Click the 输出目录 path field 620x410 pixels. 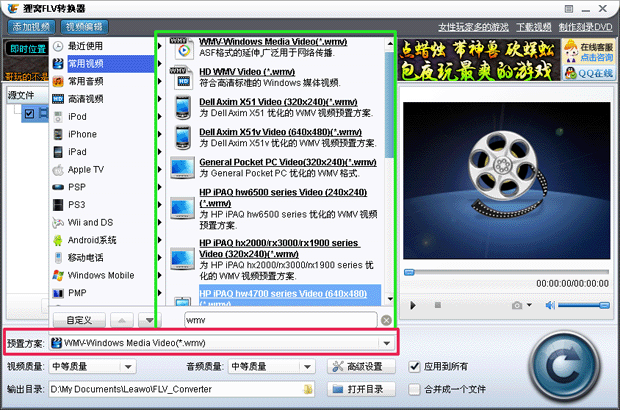pos(181,389)
